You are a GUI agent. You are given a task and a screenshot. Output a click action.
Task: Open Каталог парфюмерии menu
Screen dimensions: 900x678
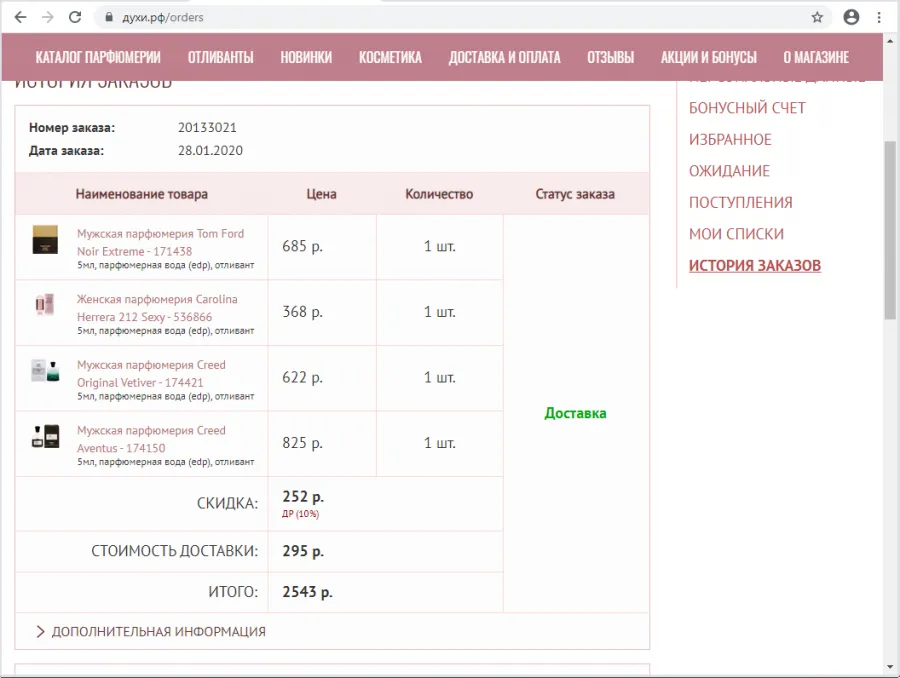pyautogui.click(x=98, y=57)
